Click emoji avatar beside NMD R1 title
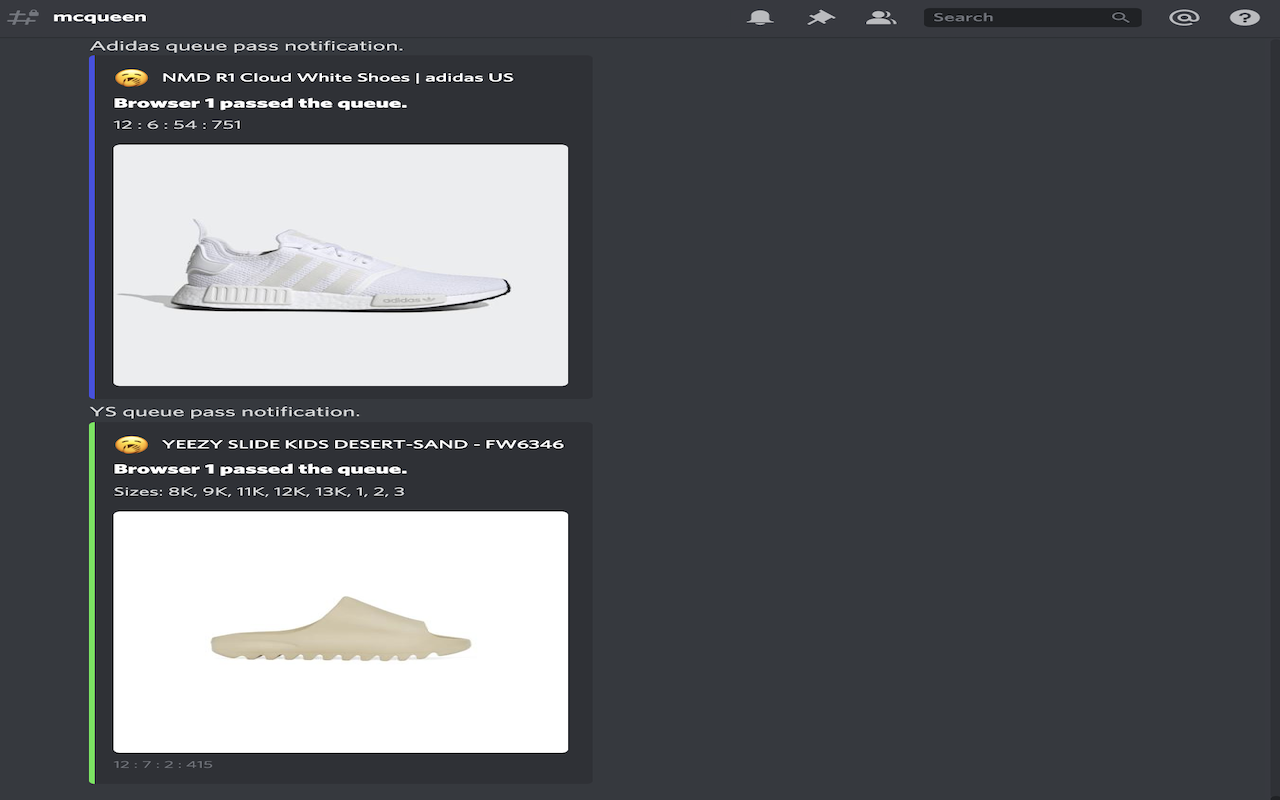Image resolution: width=1280 pixels, height=800 pixels. pyautogui.click(x=132, y=77)
